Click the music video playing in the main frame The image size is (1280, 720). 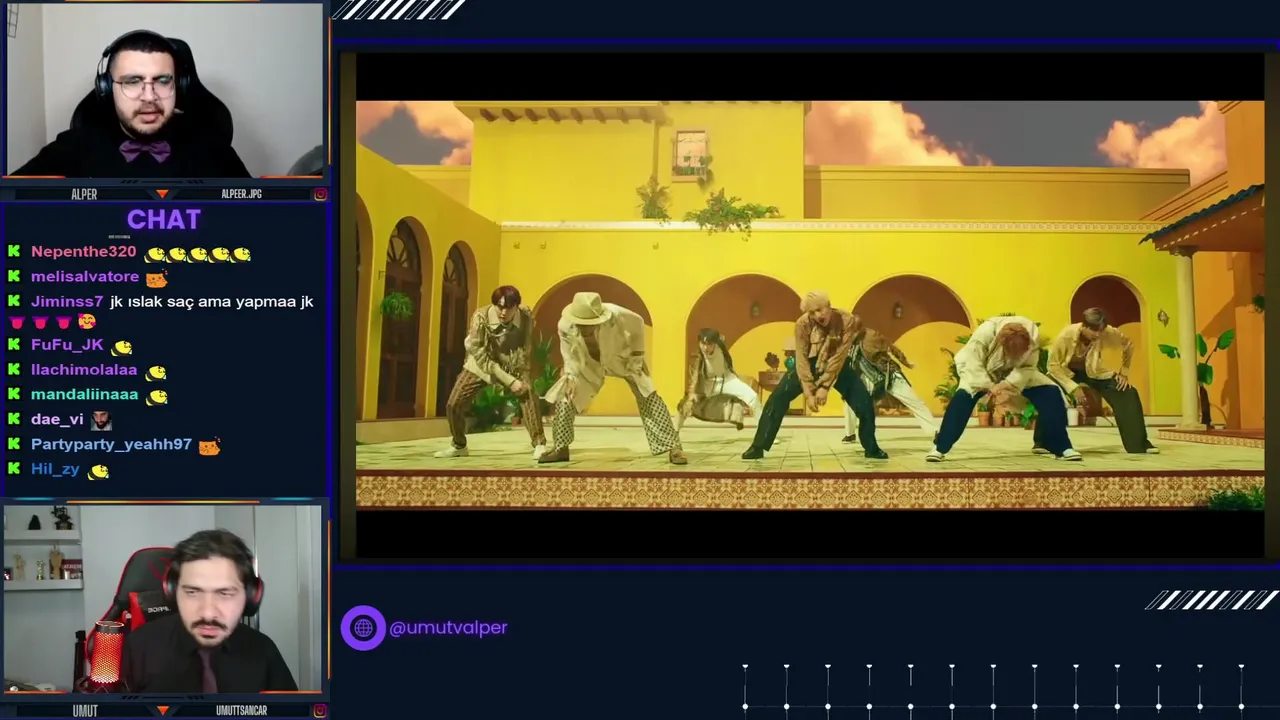810,305
